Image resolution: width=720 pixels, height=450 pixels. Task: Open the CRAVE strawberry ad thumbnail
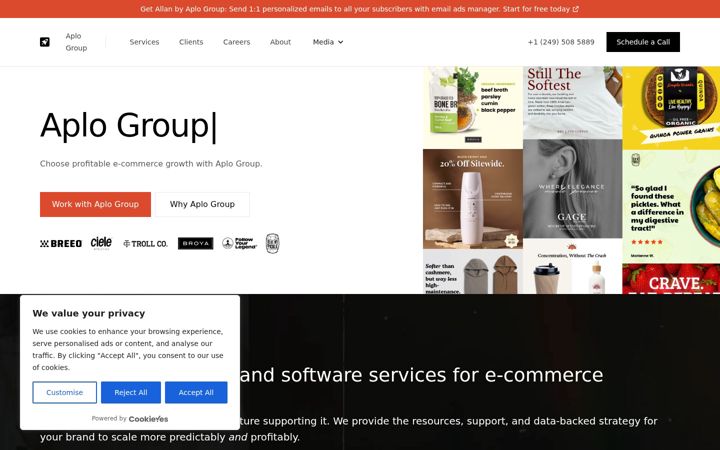671,279
